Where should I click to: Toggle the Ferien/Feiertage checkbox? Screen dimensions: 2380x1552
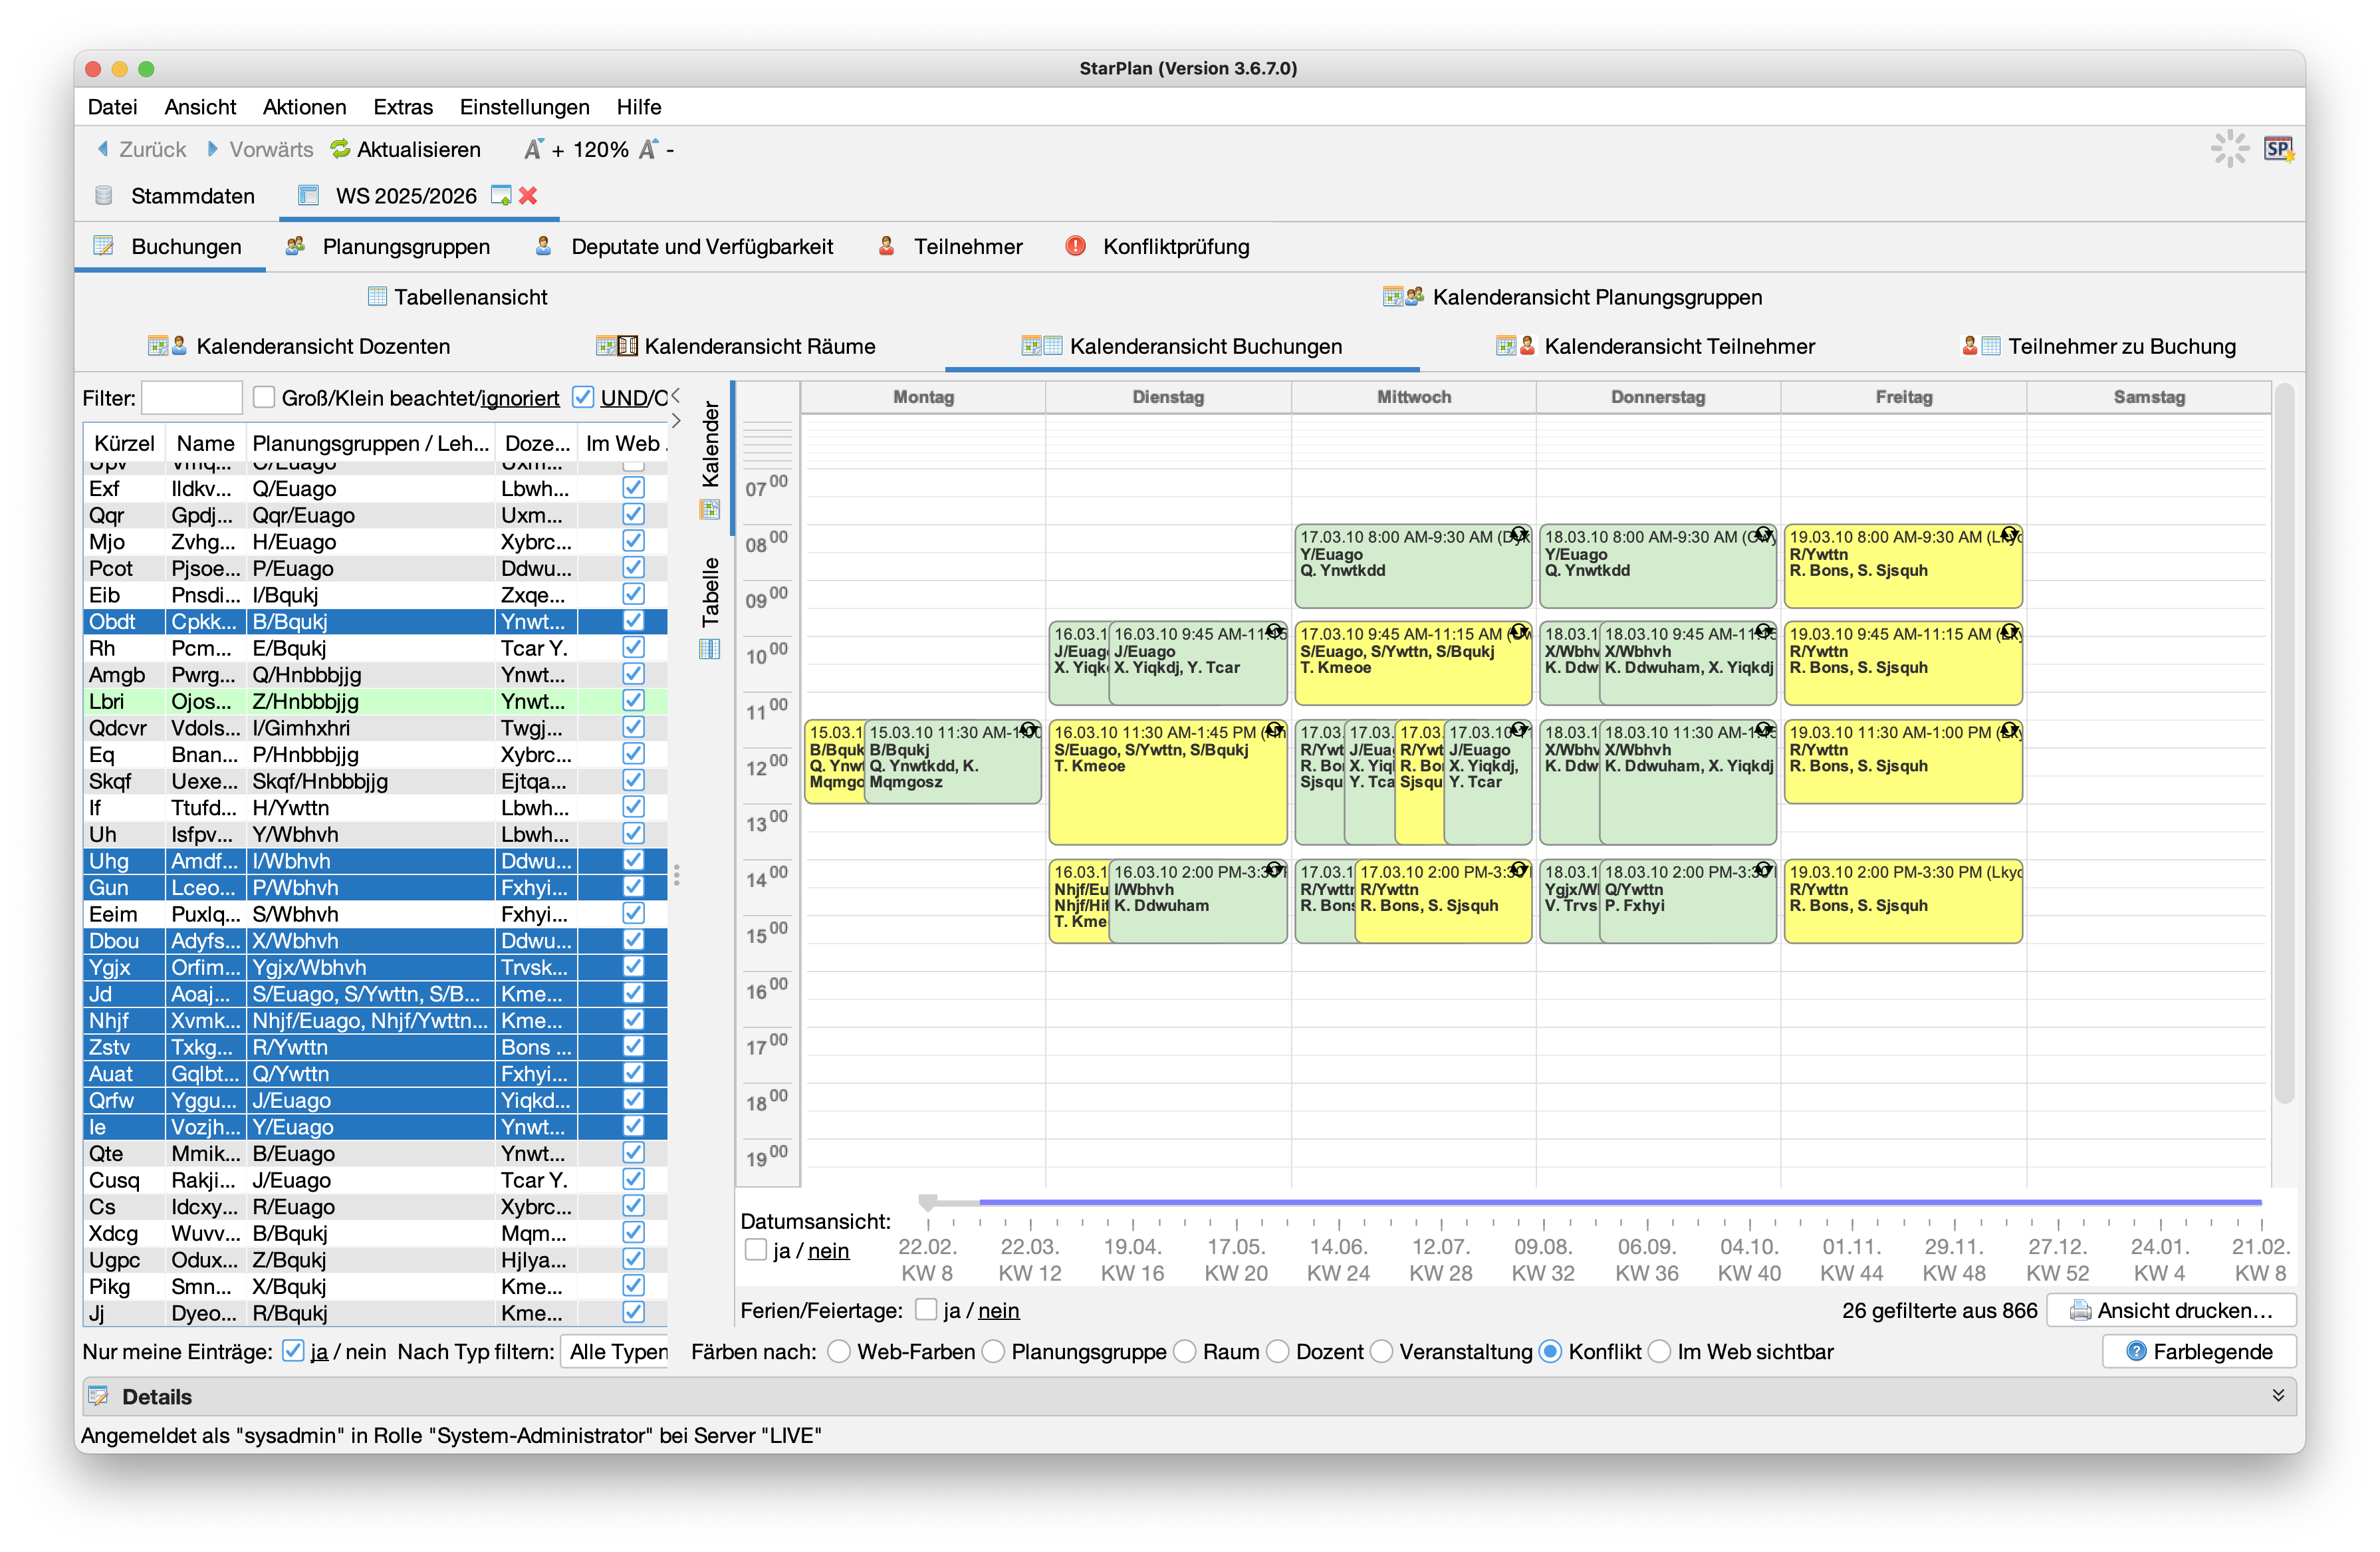click(926, 1310)
